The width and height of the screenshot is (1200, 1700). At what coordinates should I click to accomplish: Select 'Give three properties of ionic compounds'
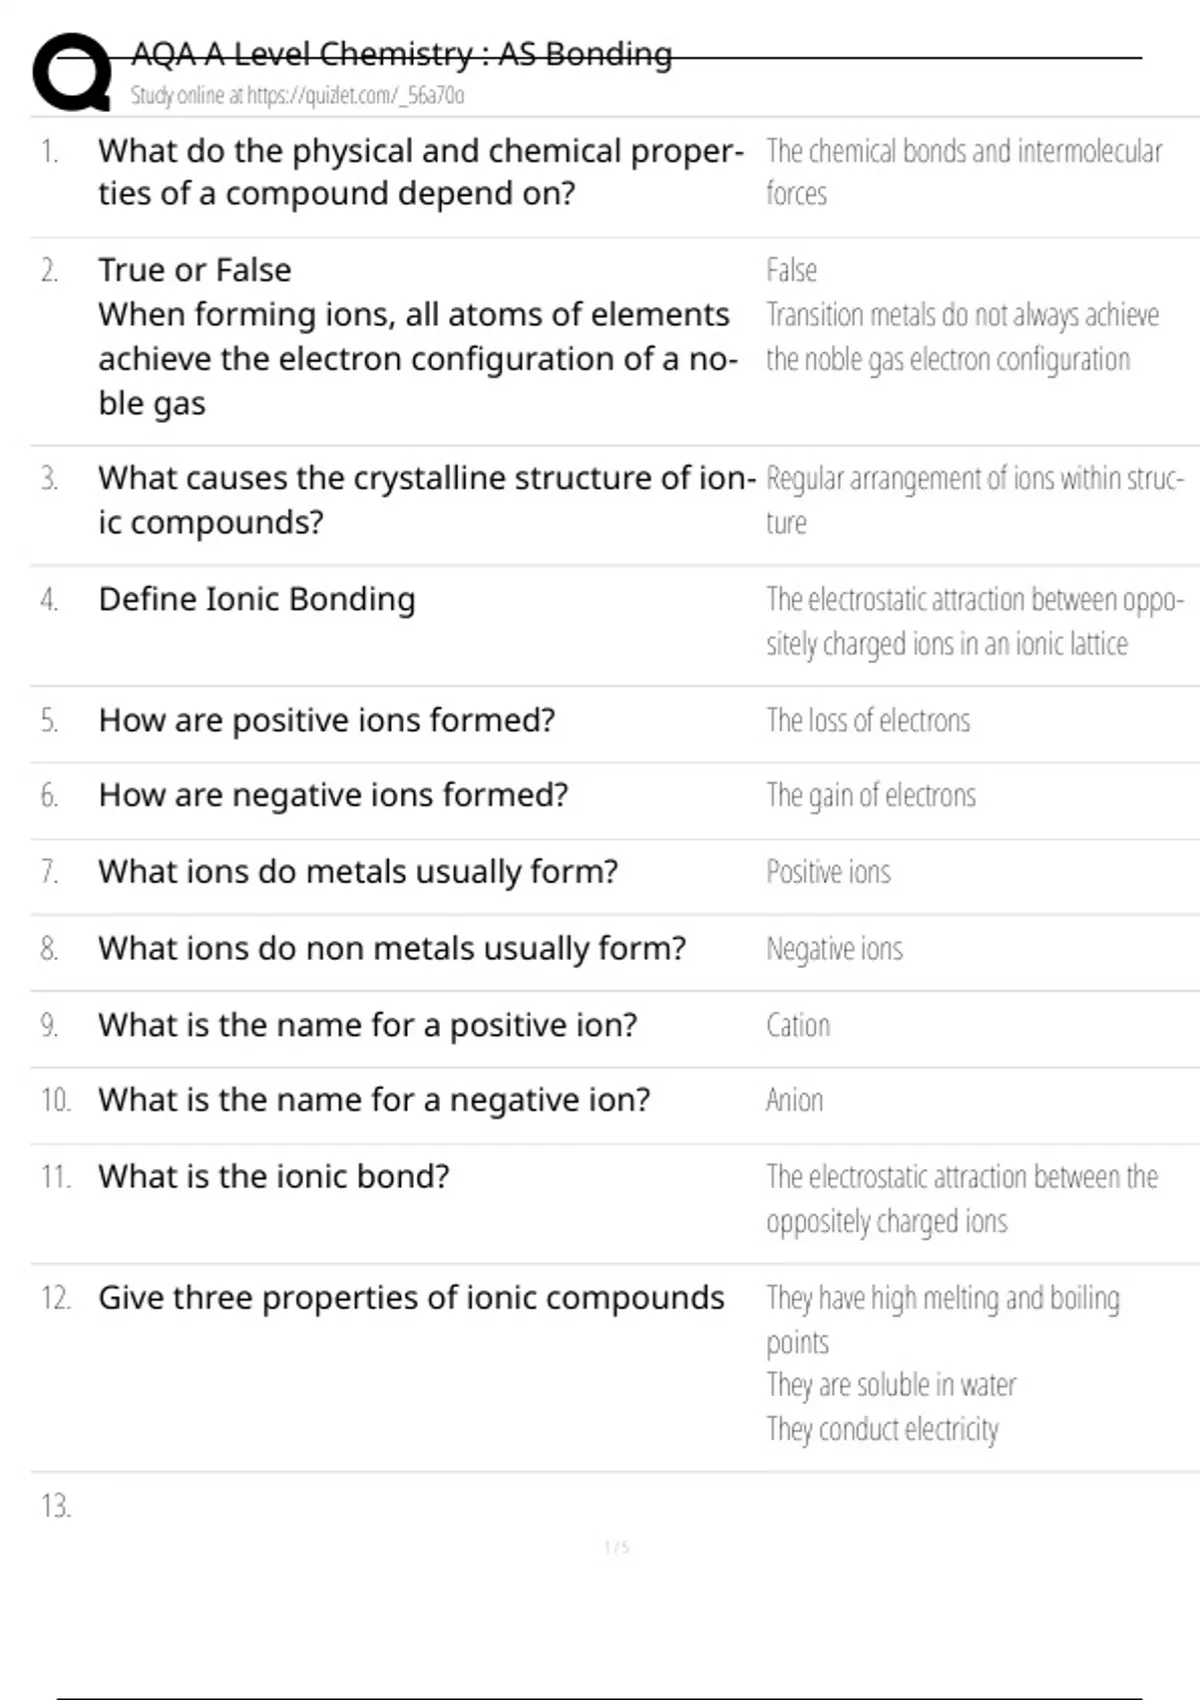[x=411, y=1298]
